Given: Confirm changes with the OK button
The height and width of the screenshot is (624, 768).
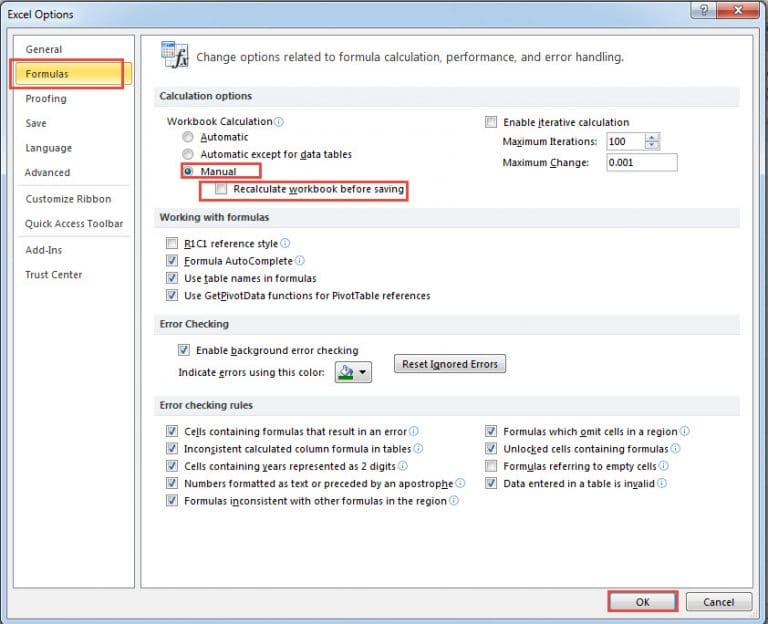Looking at the screenshot, I should (643, 601).
